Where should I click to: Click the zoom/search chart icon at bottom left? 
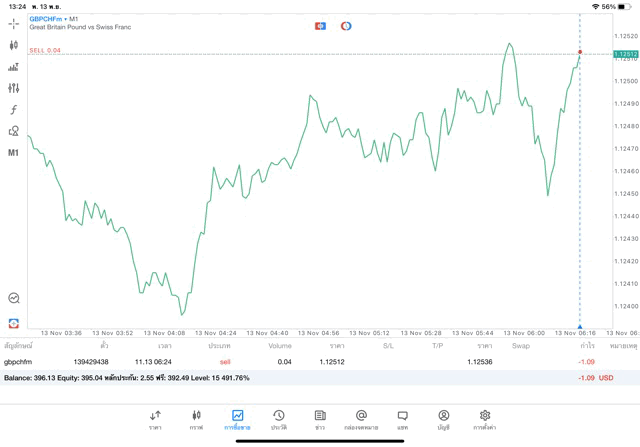click(x=13, y=298)
